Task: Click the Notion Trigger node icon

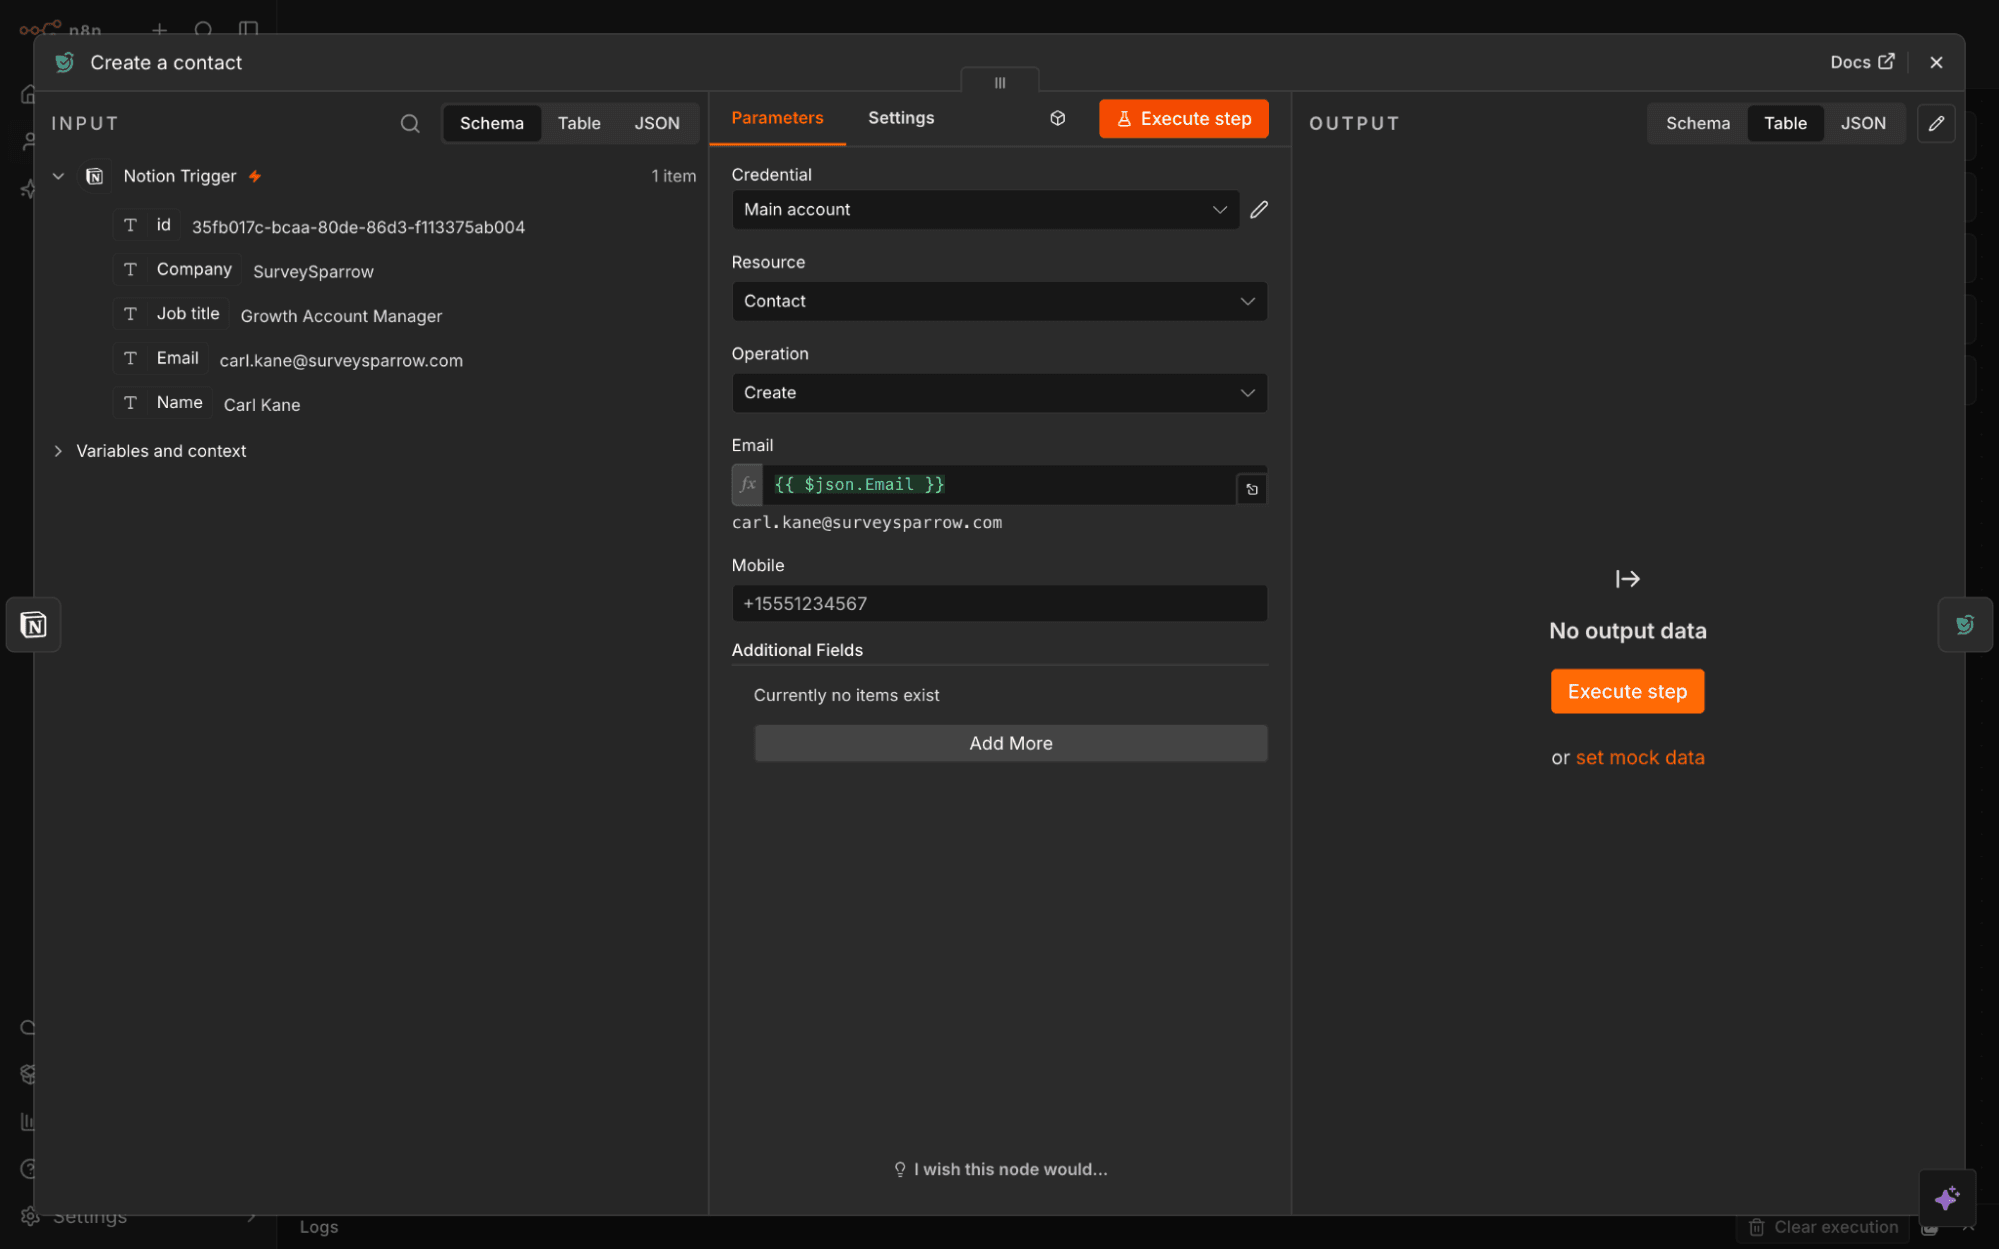Action: (95, 176)
